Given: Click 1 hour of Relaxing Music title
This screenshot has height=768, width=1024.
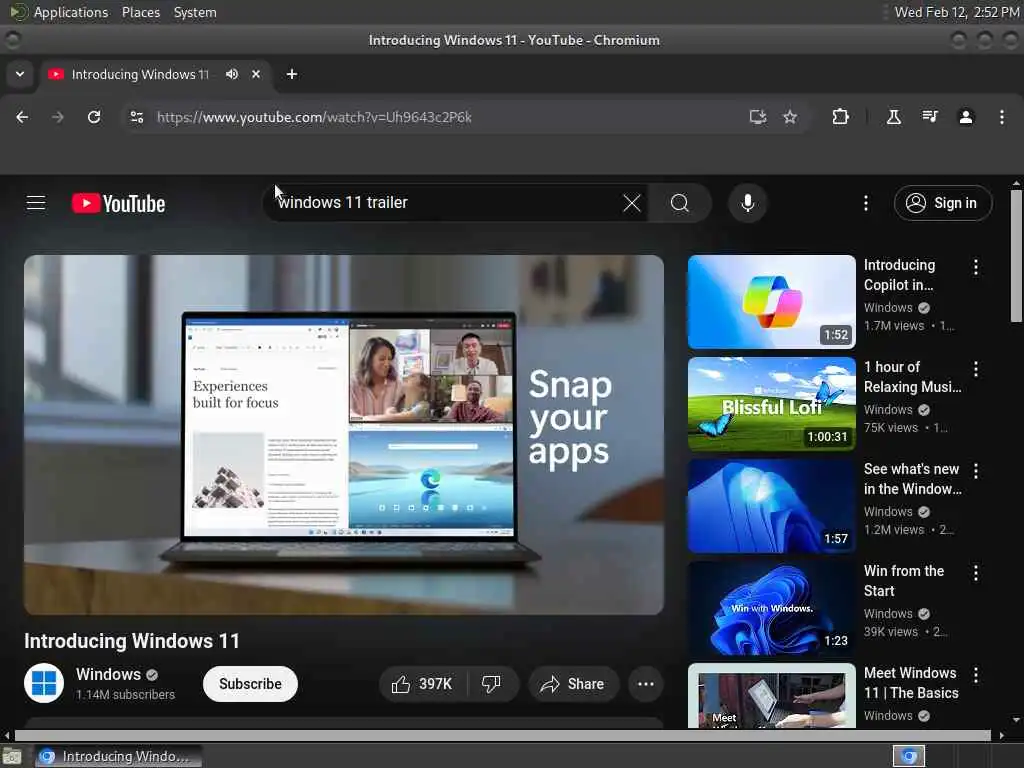Looking at the screenshot, I should pos(912,377).
